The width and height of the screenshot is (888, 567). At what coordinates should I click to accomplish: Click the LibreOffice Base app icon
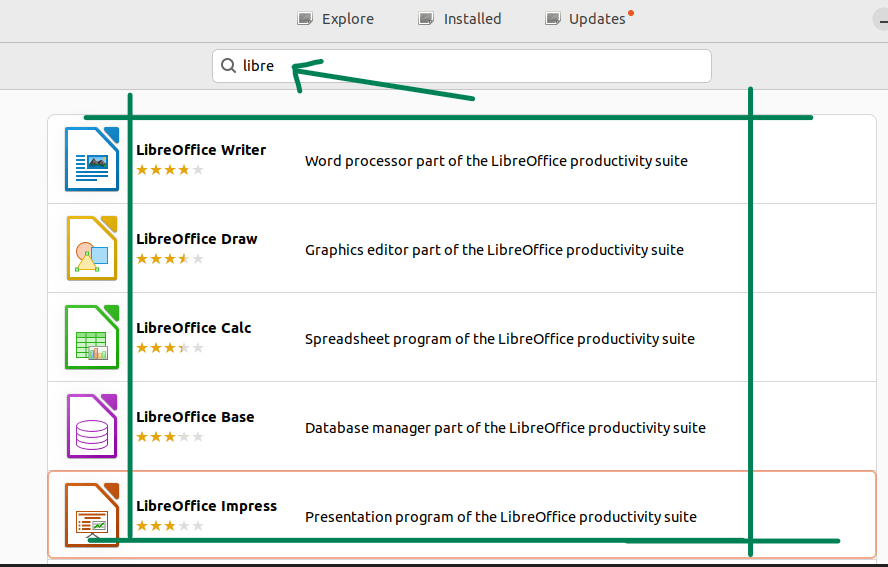tap(92, 426)
